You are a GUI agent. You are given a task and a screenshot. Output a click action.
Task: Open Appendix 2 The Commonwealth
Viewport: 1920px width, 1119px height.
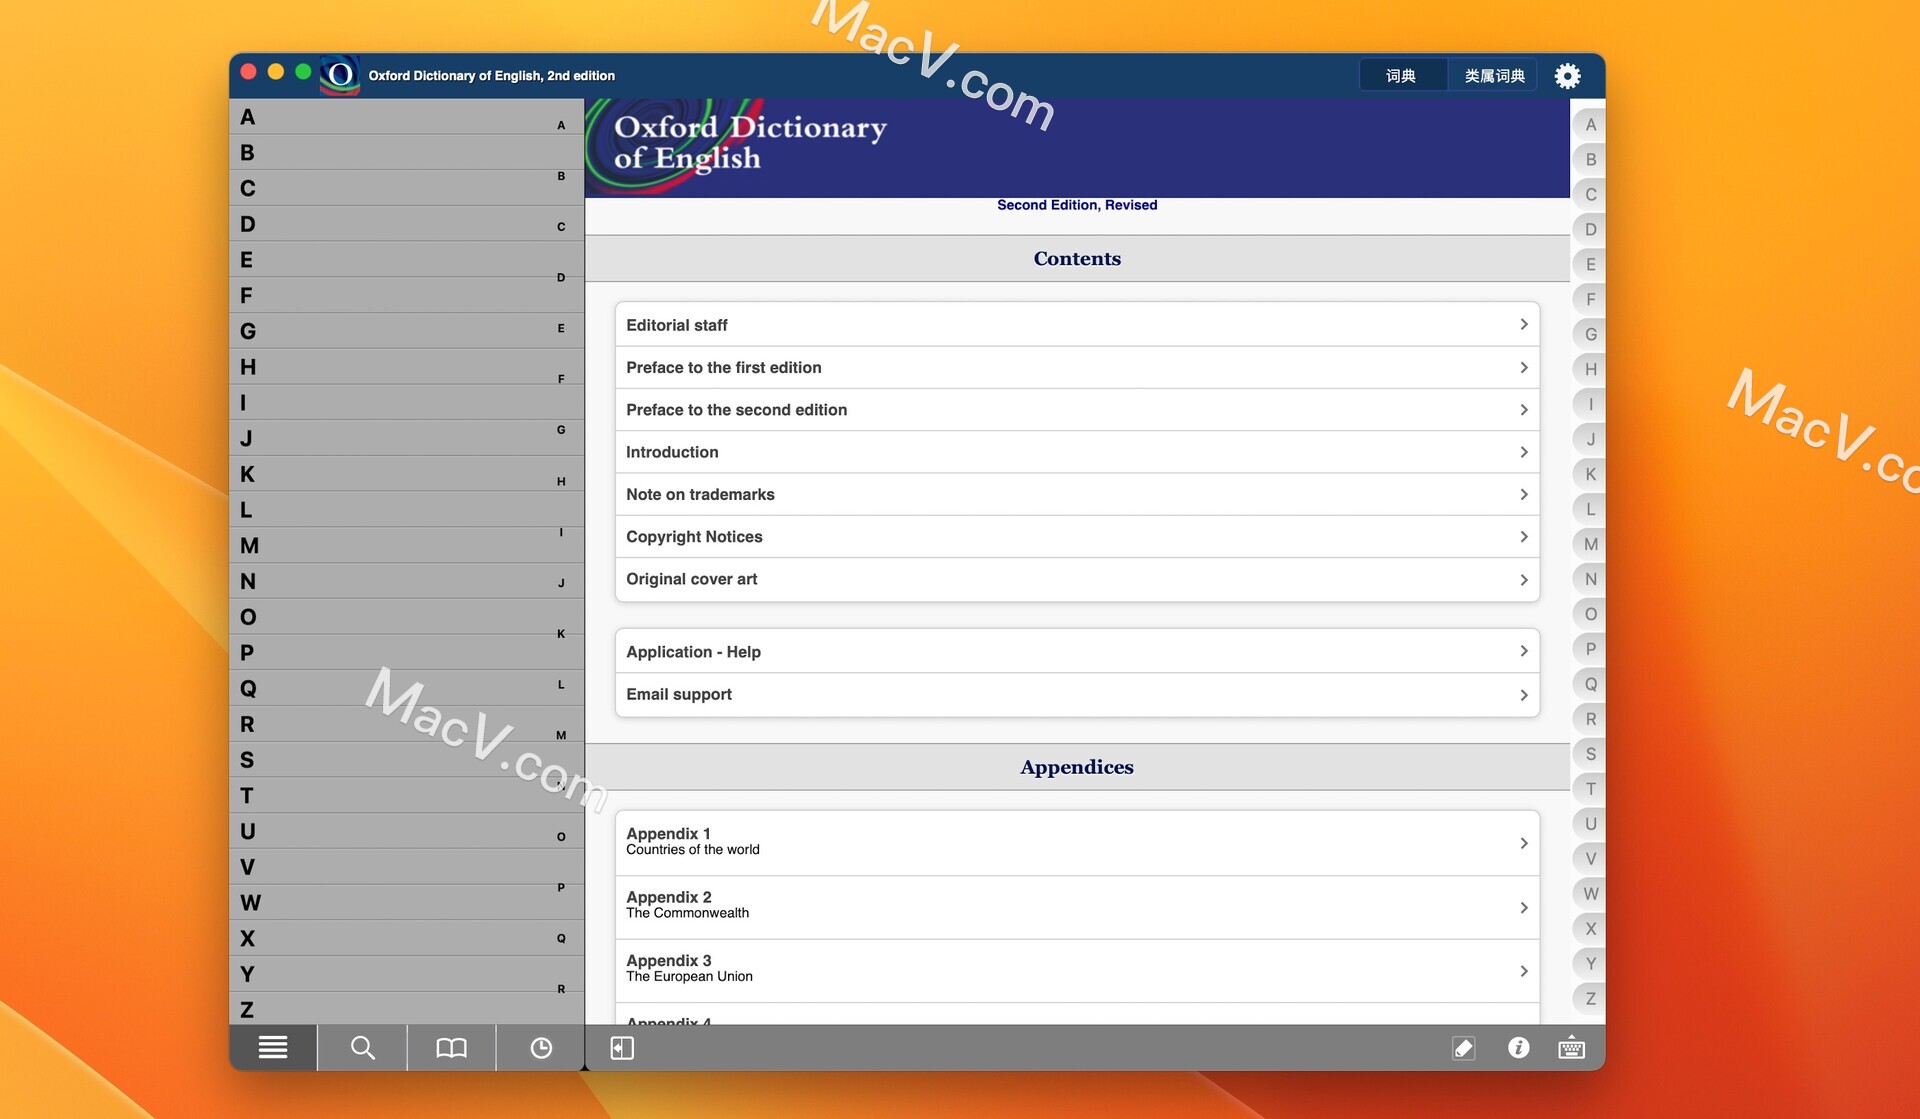pos(1077,907)
